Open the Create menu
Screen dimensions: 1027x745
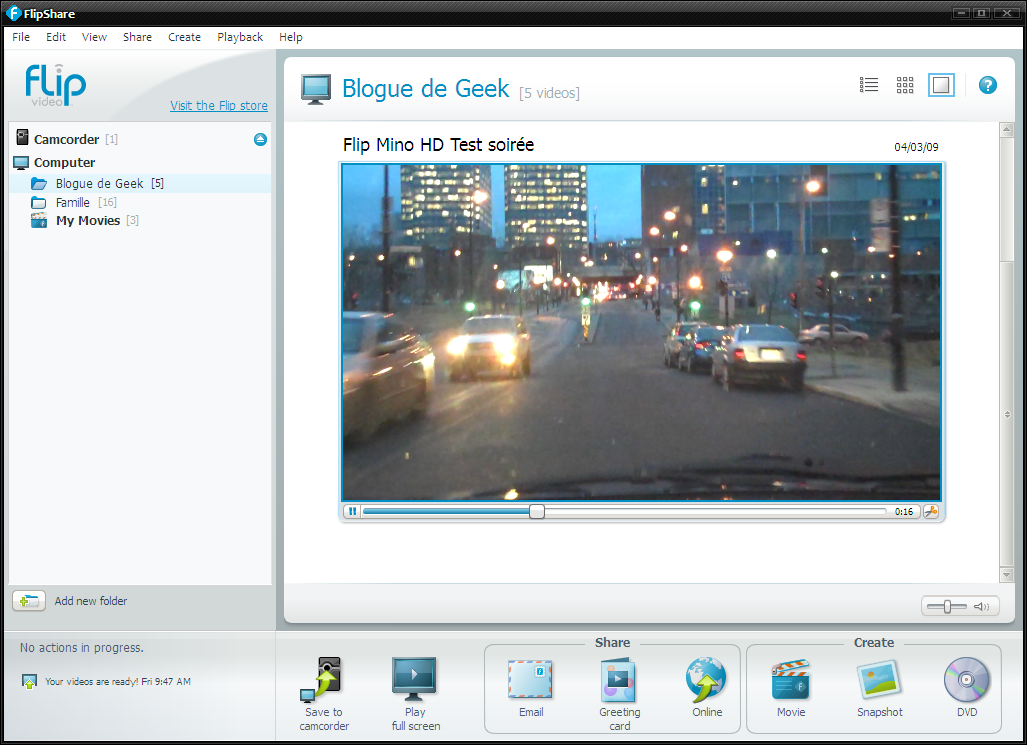tap(184, 37)
